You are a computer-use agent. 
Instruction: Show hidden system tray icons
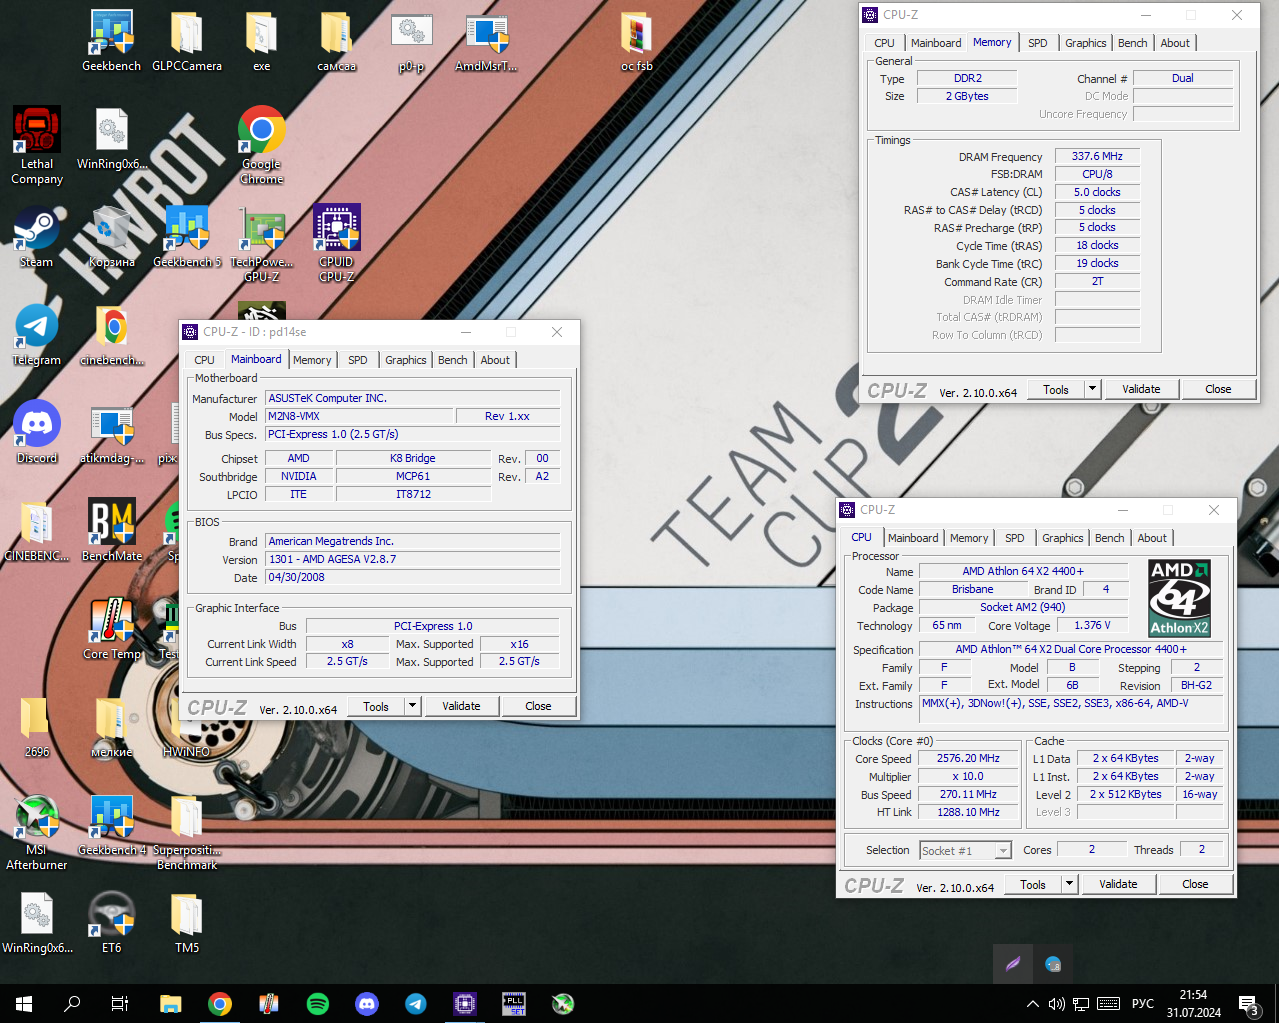click(x=1032, y=1003)
